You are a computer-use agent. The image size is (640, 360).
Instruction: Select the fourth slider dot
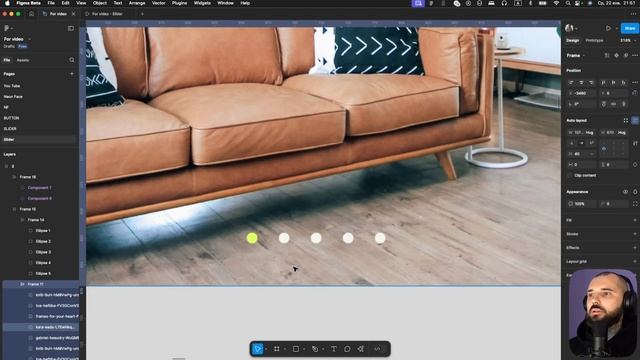click(348, 238)
